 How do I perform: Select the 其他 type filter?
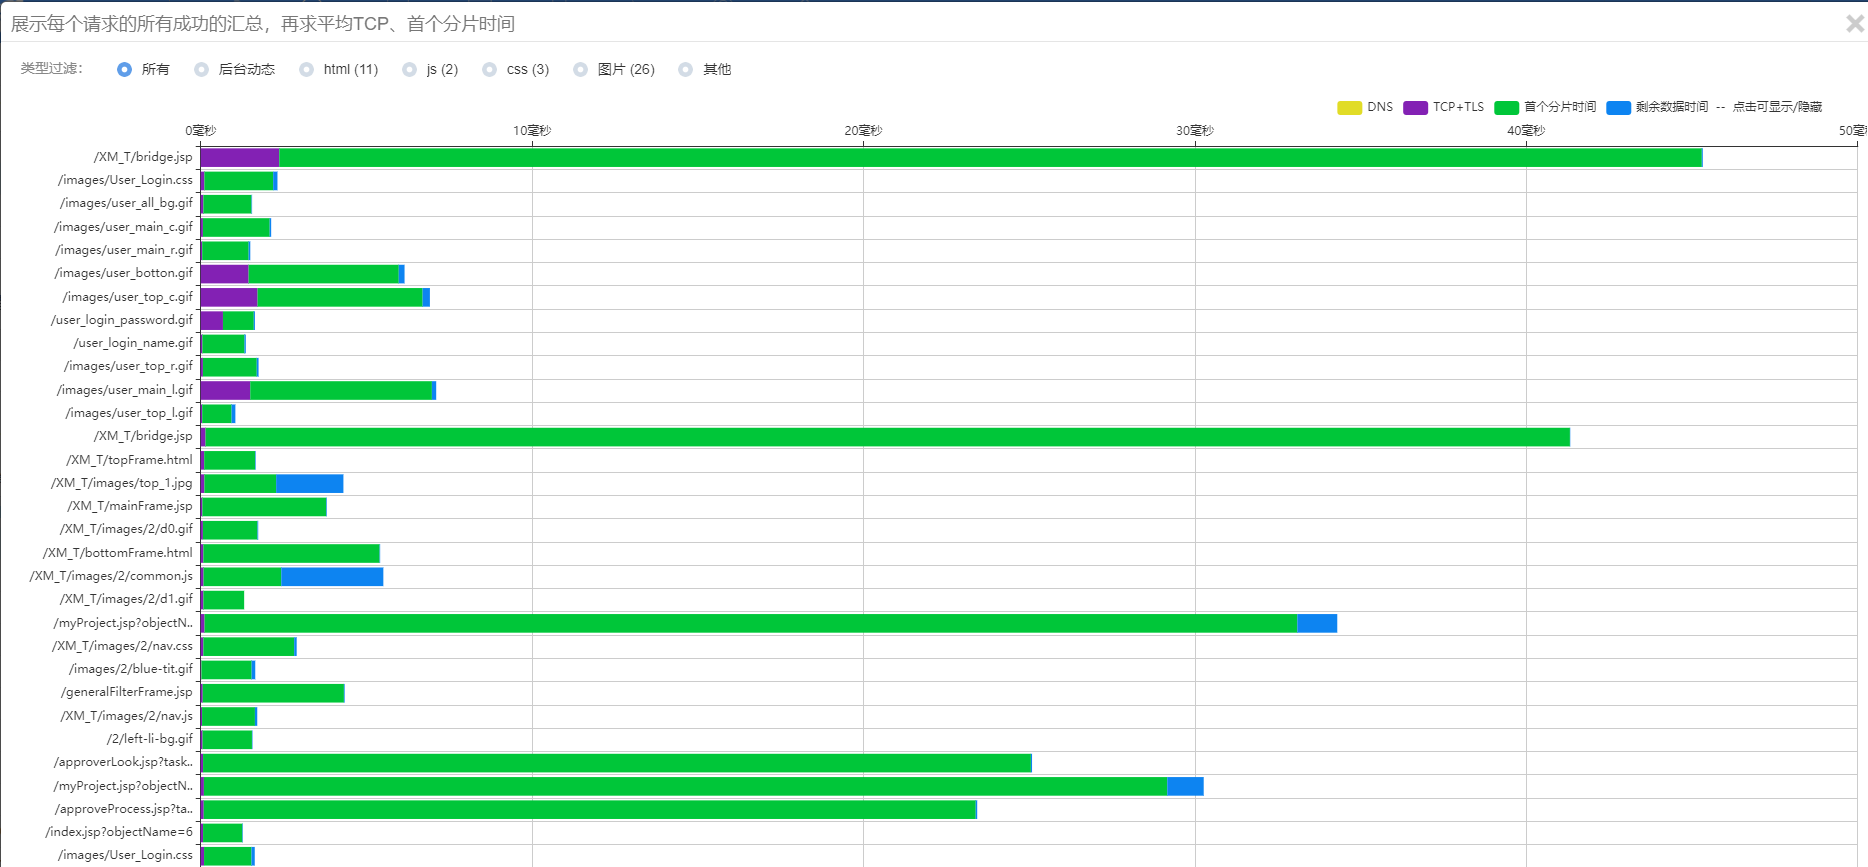point(686,69)
